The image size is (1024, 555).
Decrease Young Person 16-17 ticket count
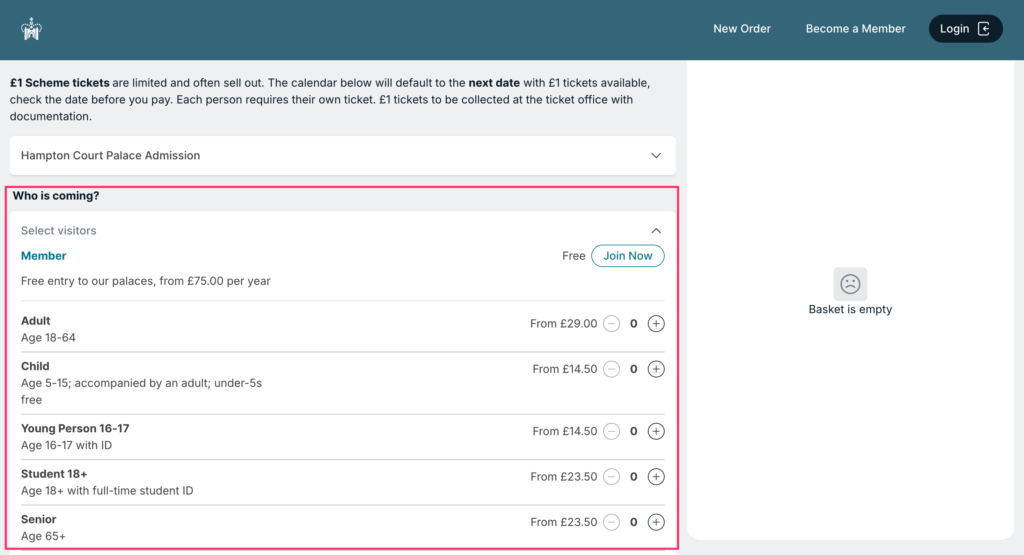pyautogui.click(x=611, y=431)
